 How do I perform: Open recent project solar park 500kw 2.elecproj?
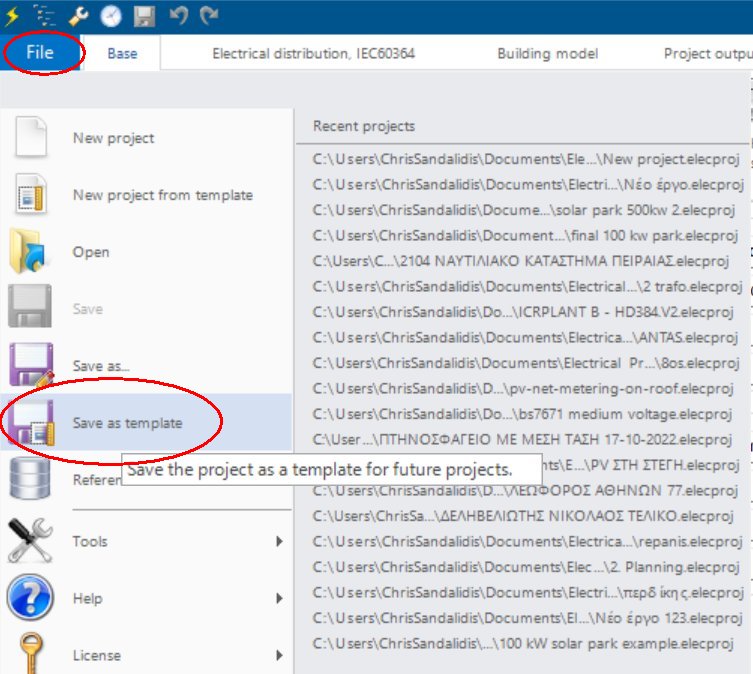[x=523, y=210]
